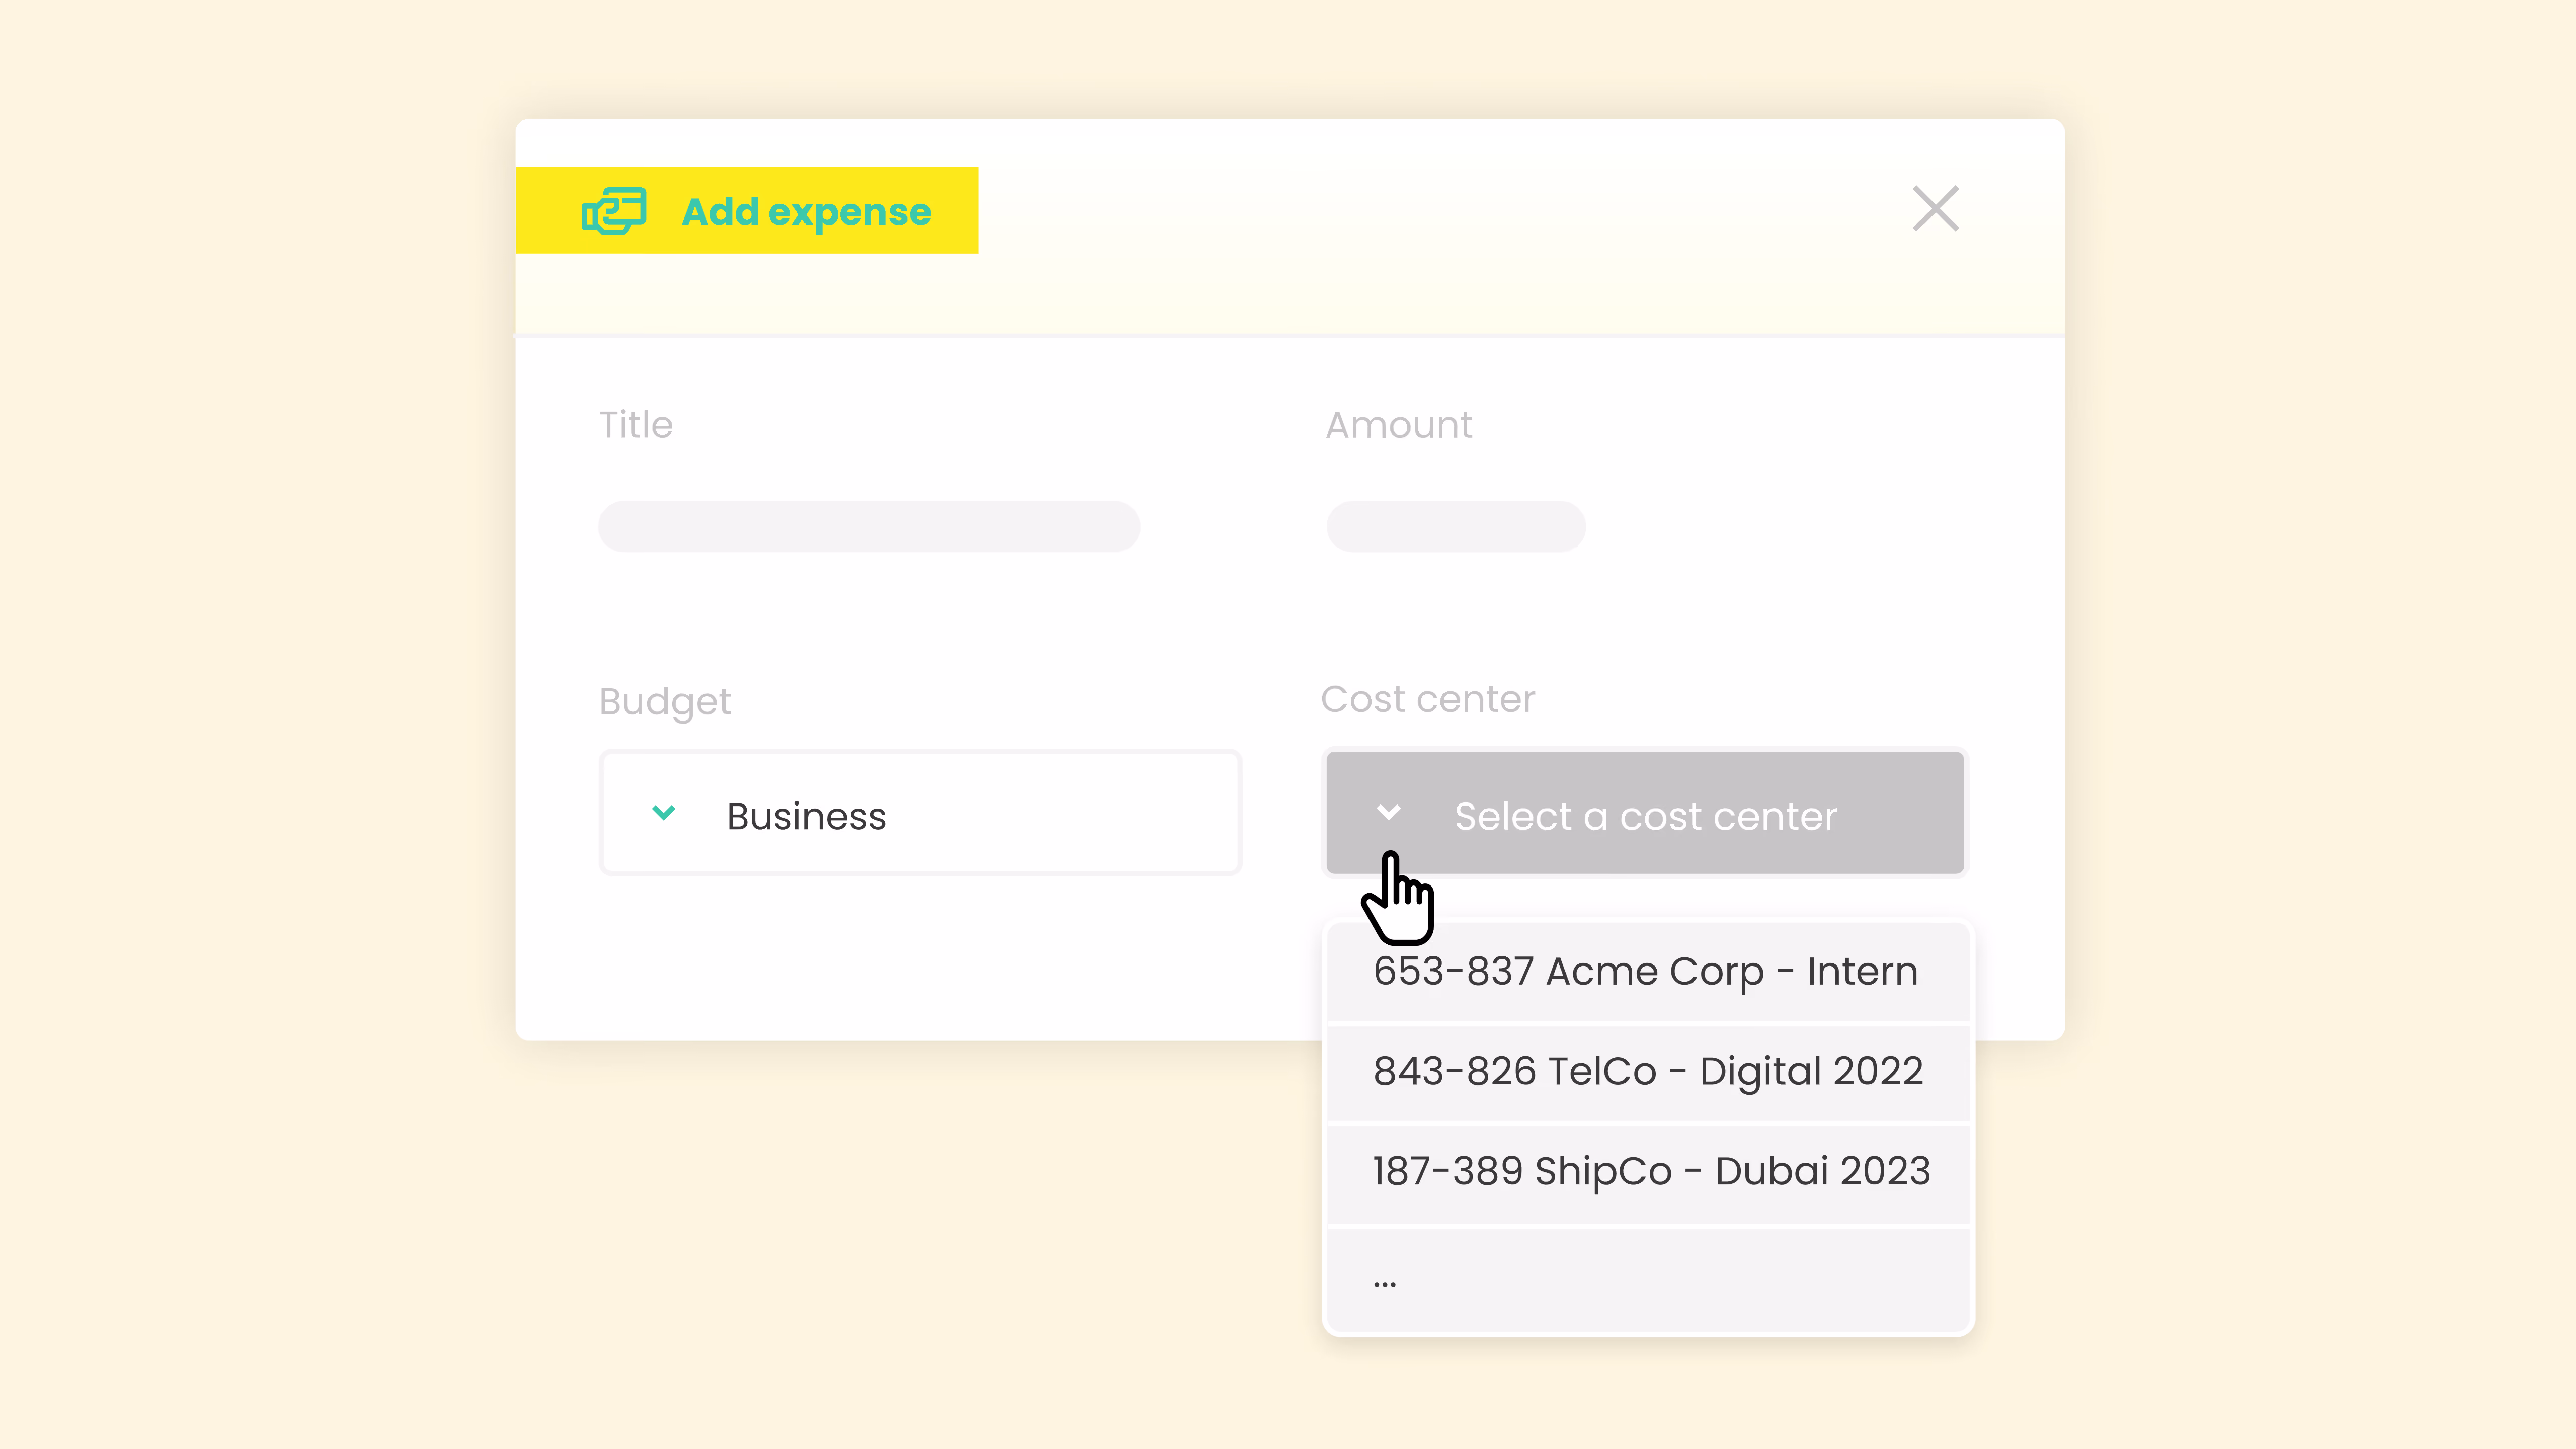2576x1449 pixels.
Task: Choose 187-389 ShipCo - Dubai 2023
Action: point(1648,1172)
